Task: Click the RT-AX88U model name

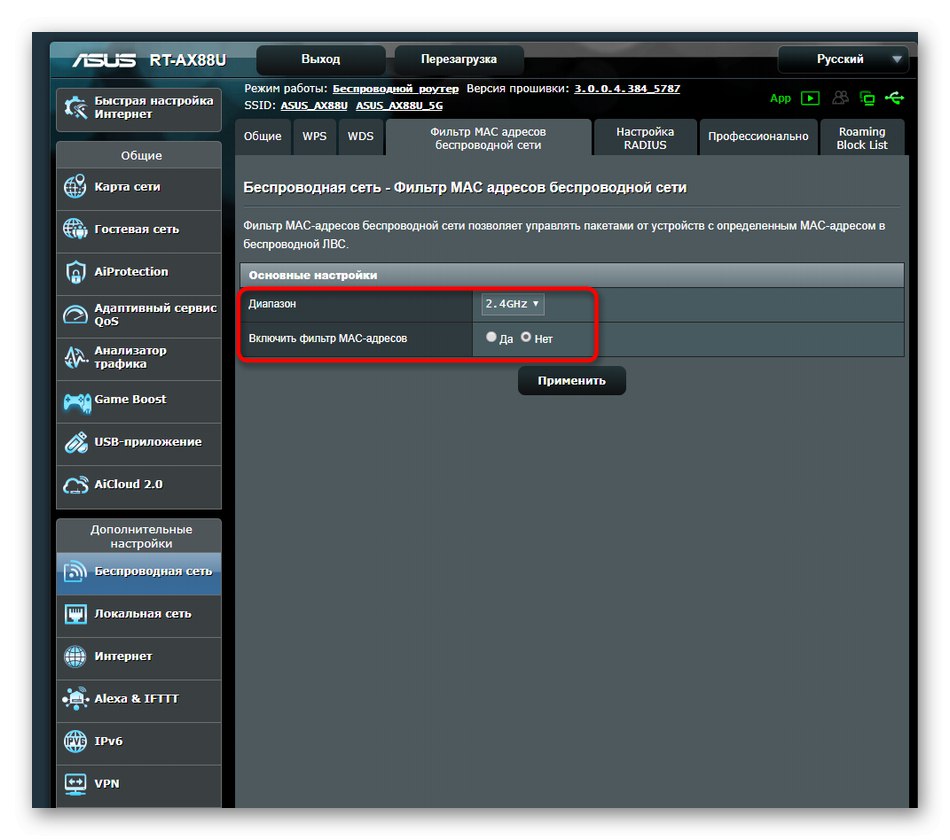Action: [188, 60]
